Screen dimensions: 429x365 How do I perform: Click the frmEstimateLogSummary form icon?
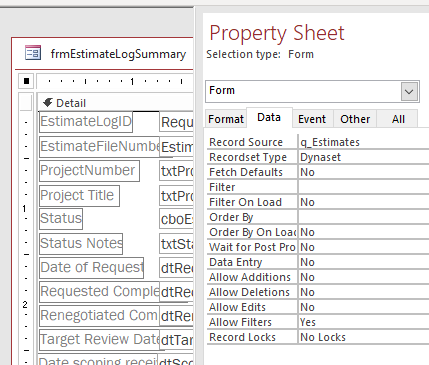33,53
